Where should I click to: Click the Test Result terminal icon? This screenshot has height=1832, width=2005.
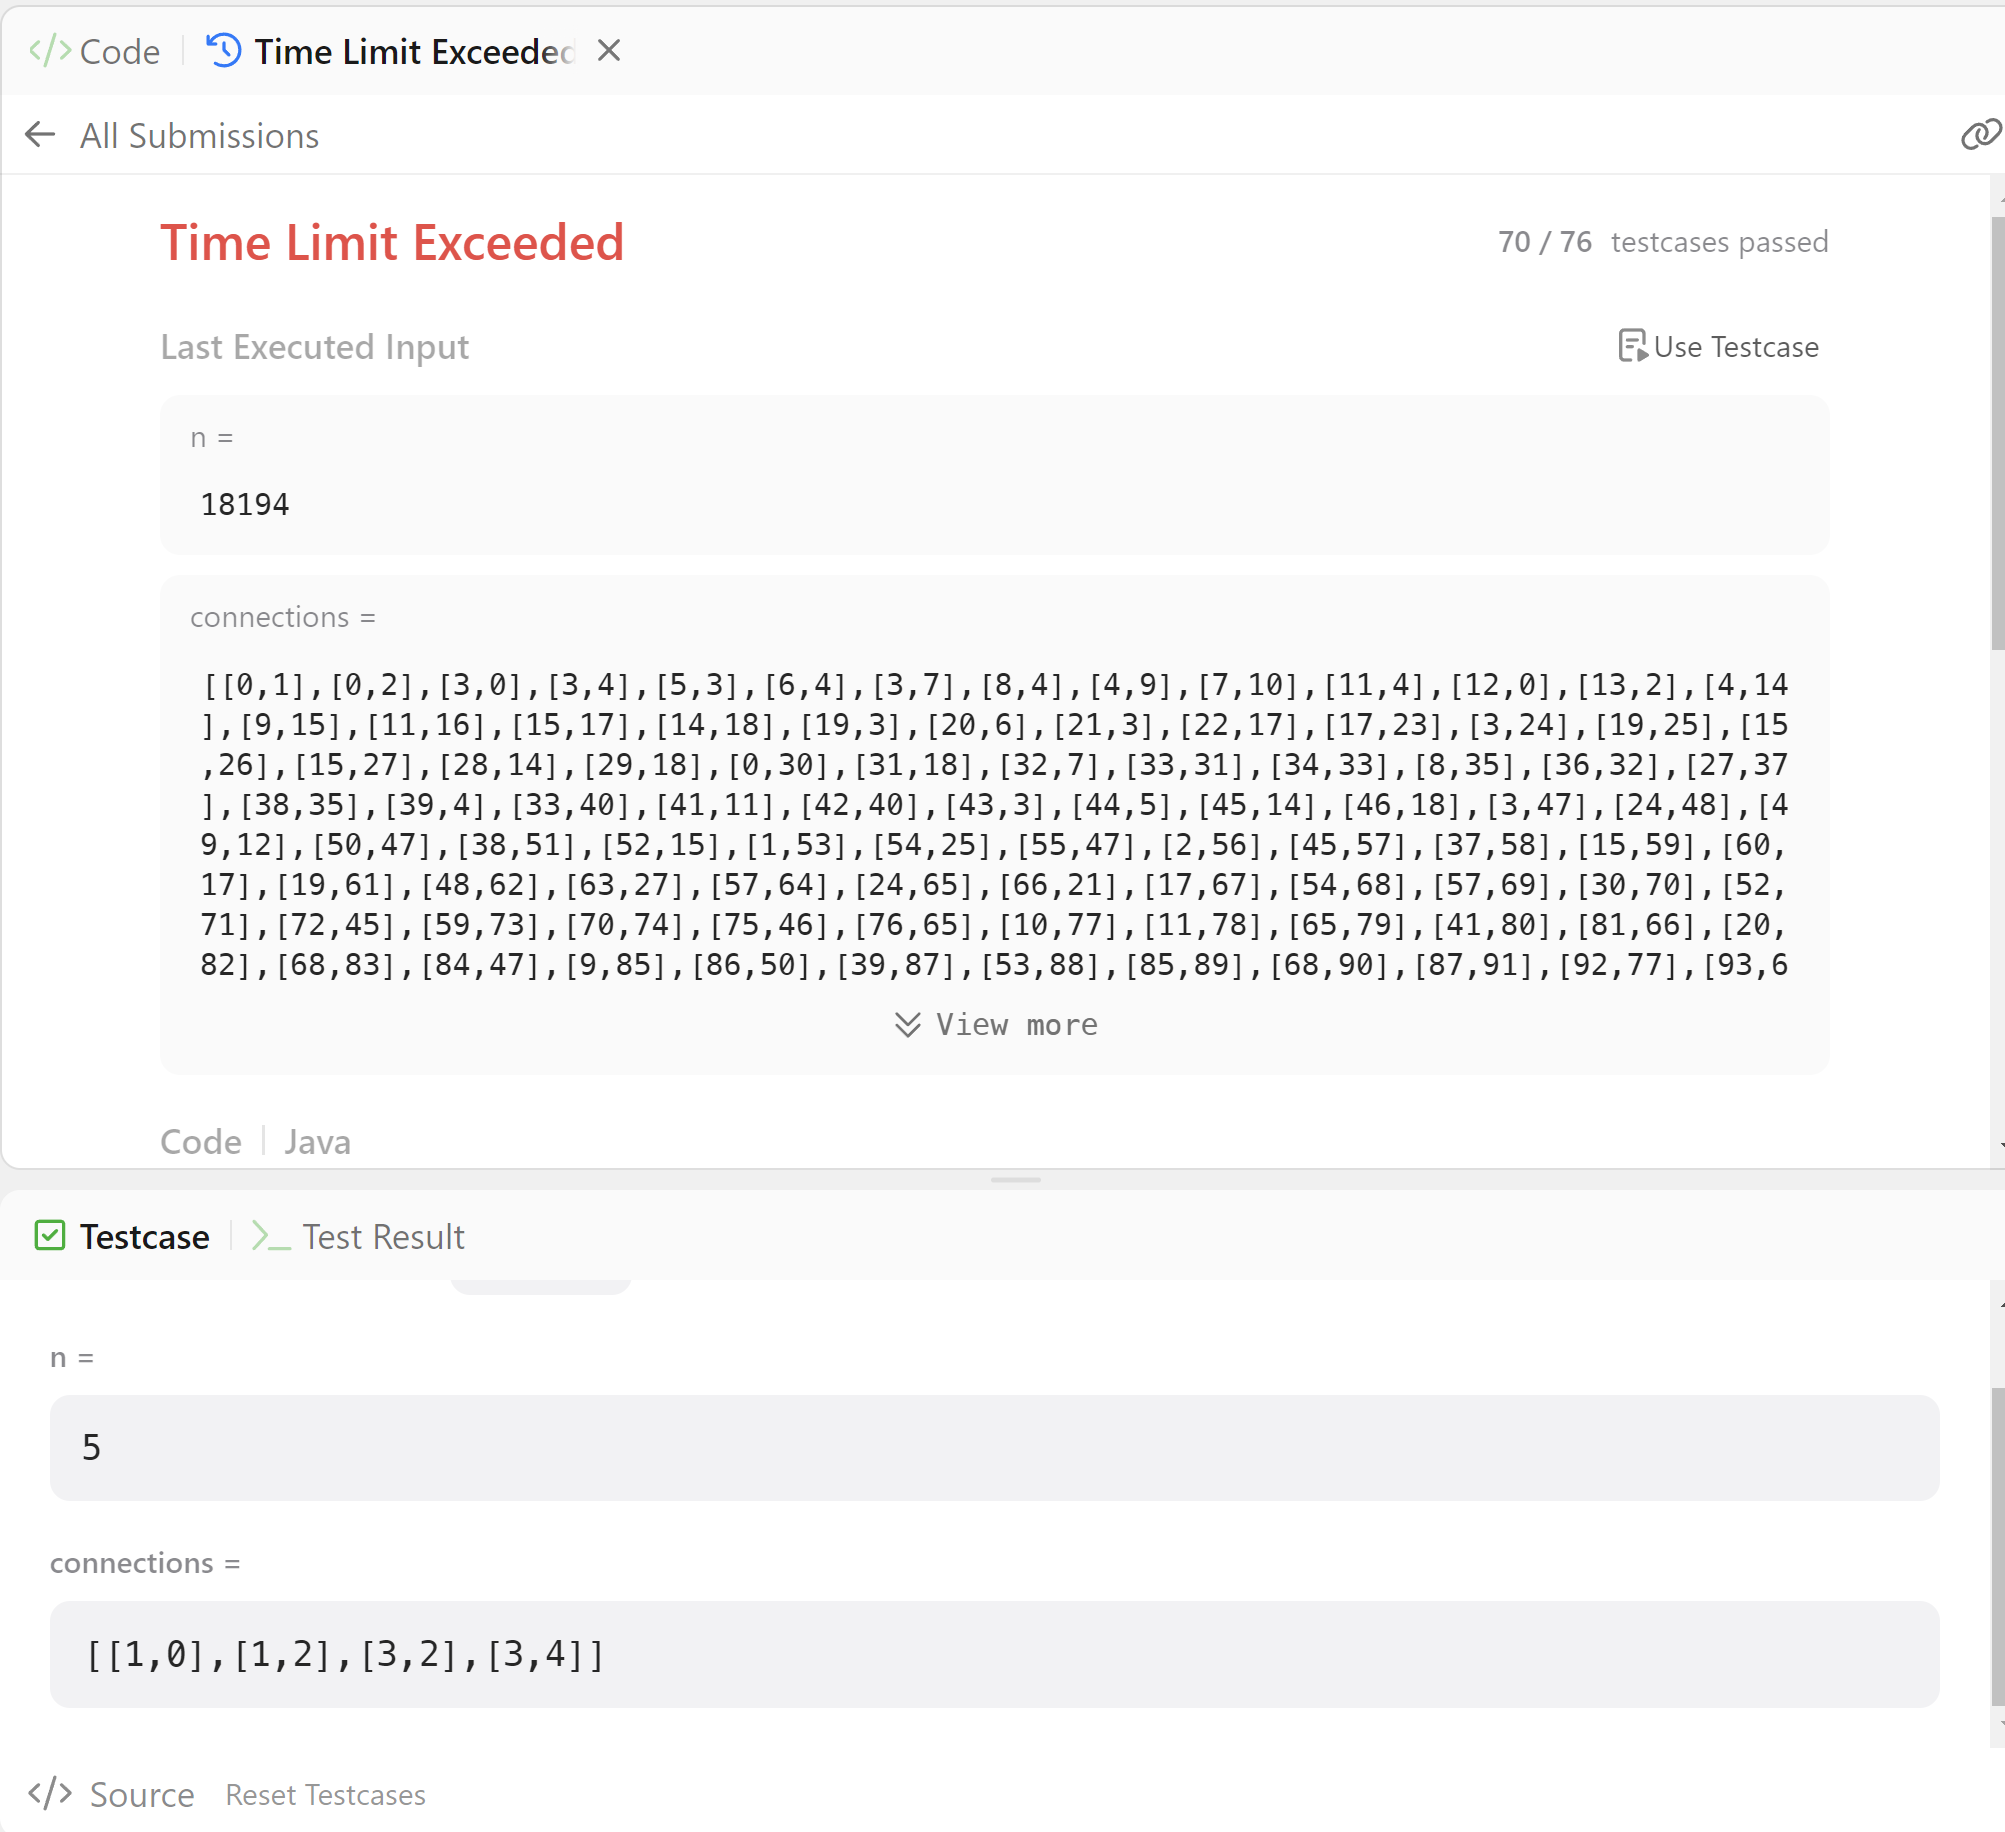[270, 1237]
